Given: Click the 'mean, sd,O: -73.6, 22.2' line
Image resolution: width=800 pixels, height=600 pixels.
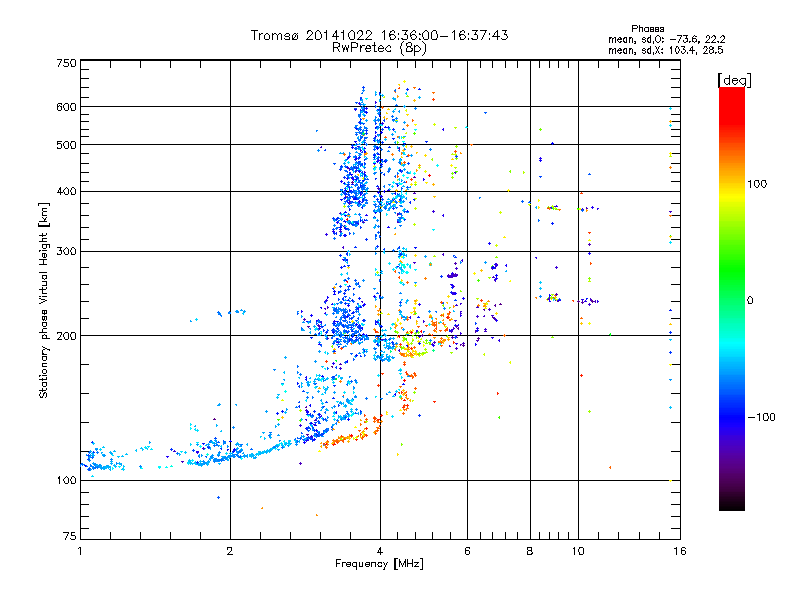Looking at the screenshot, I should click(666, 39).
